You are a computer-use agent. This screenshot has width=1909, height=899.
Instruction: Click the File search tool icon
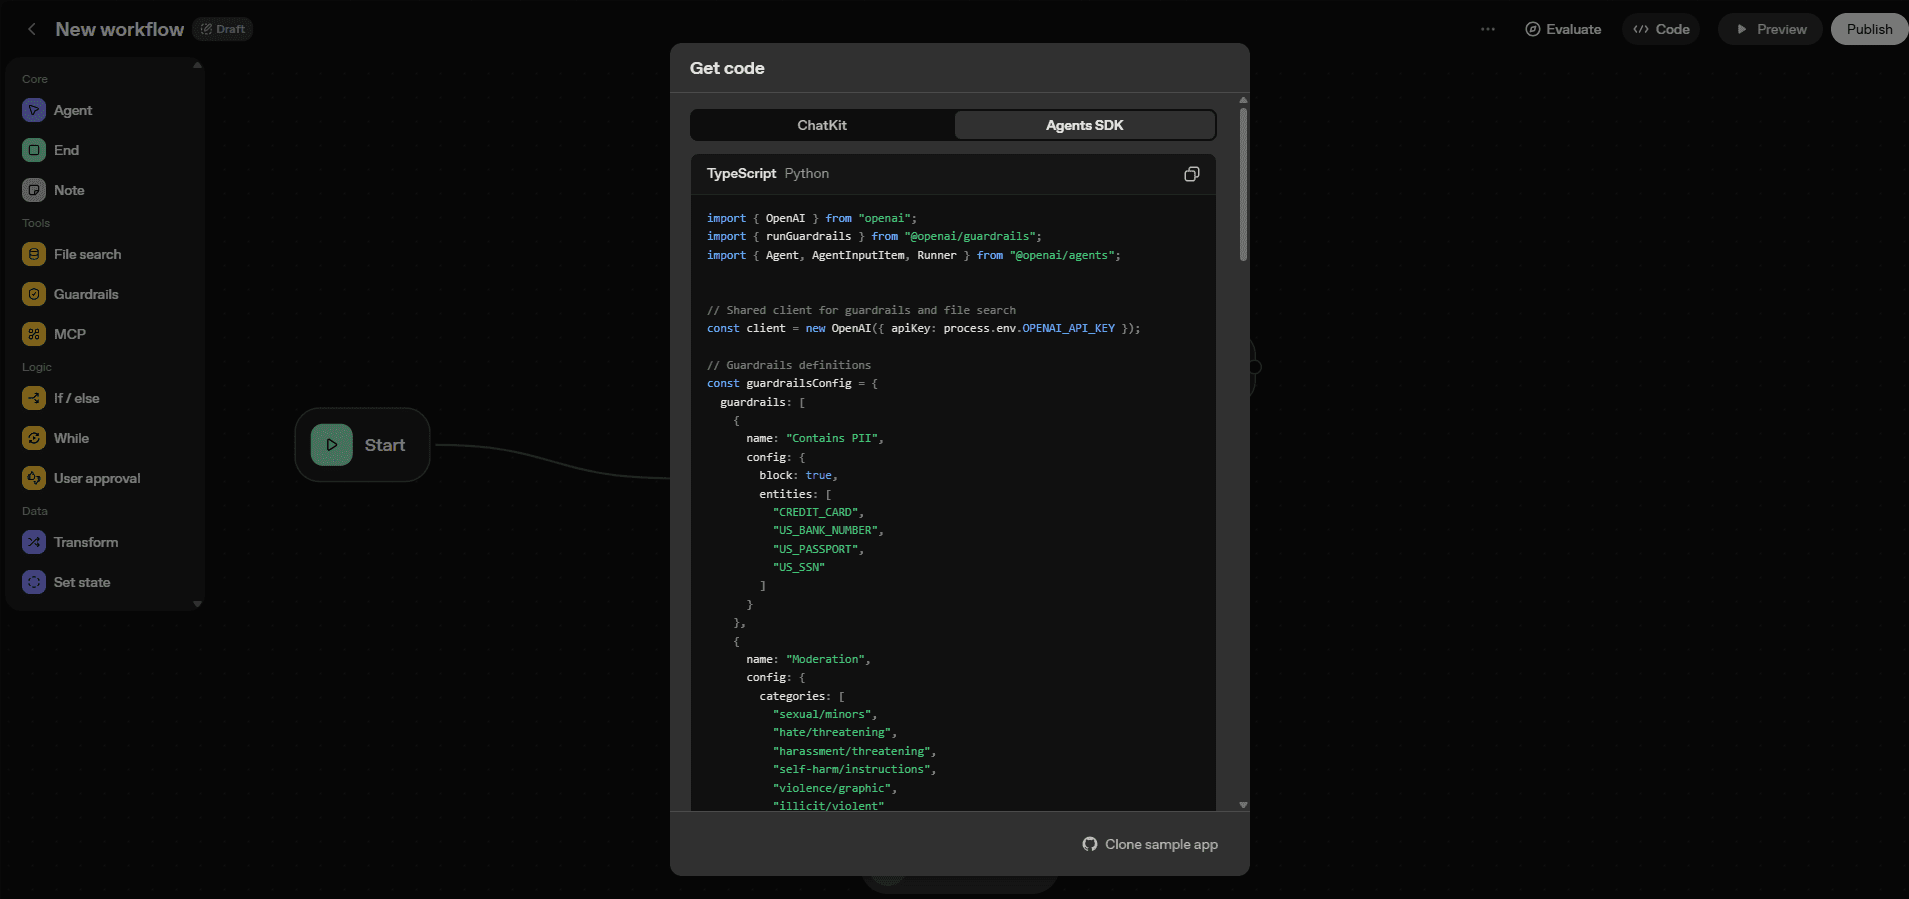point(34,254)
